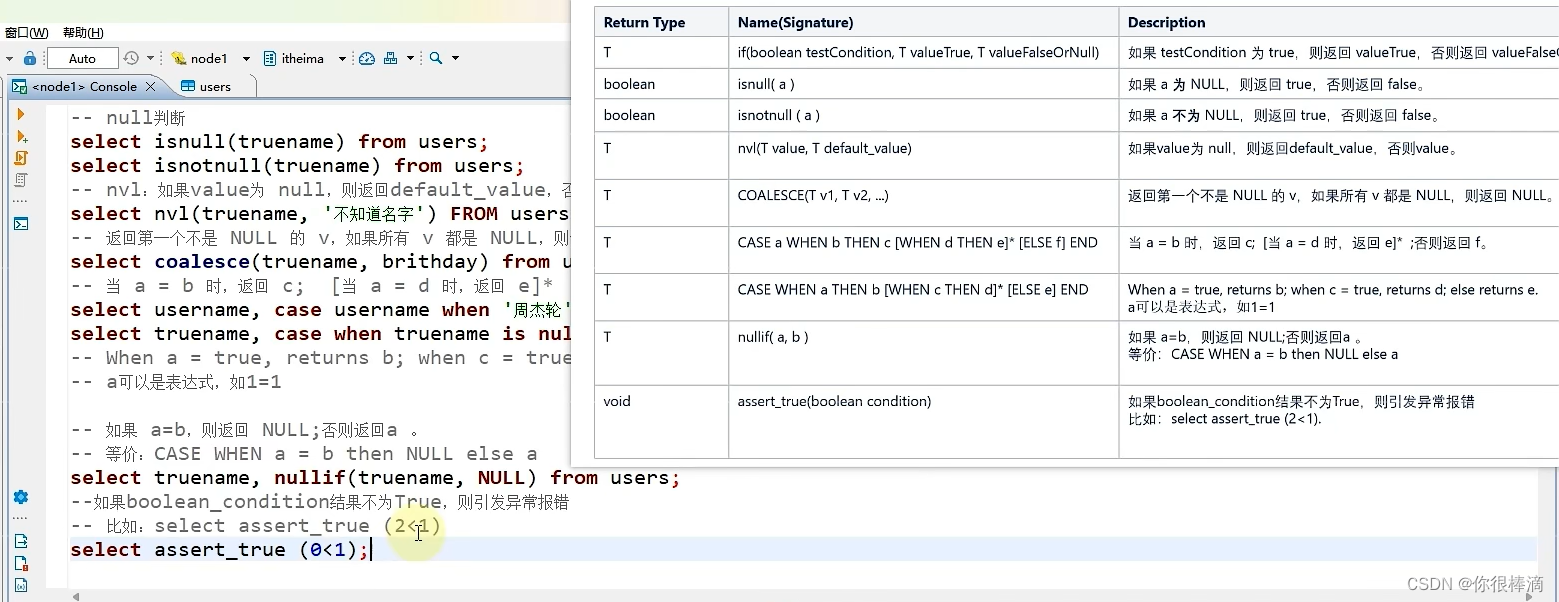
Task: Click the line starting 'select username, case username'
Action: click(x=320, y=309)
